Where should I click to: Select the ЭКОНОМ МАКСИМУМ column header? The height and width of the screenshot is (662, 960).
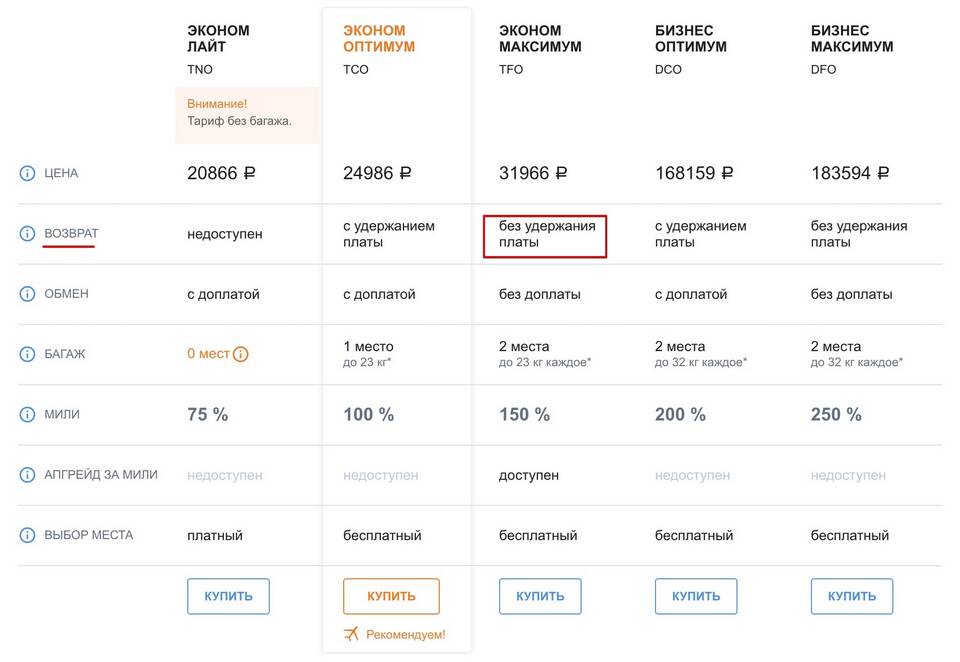point(540,39)
